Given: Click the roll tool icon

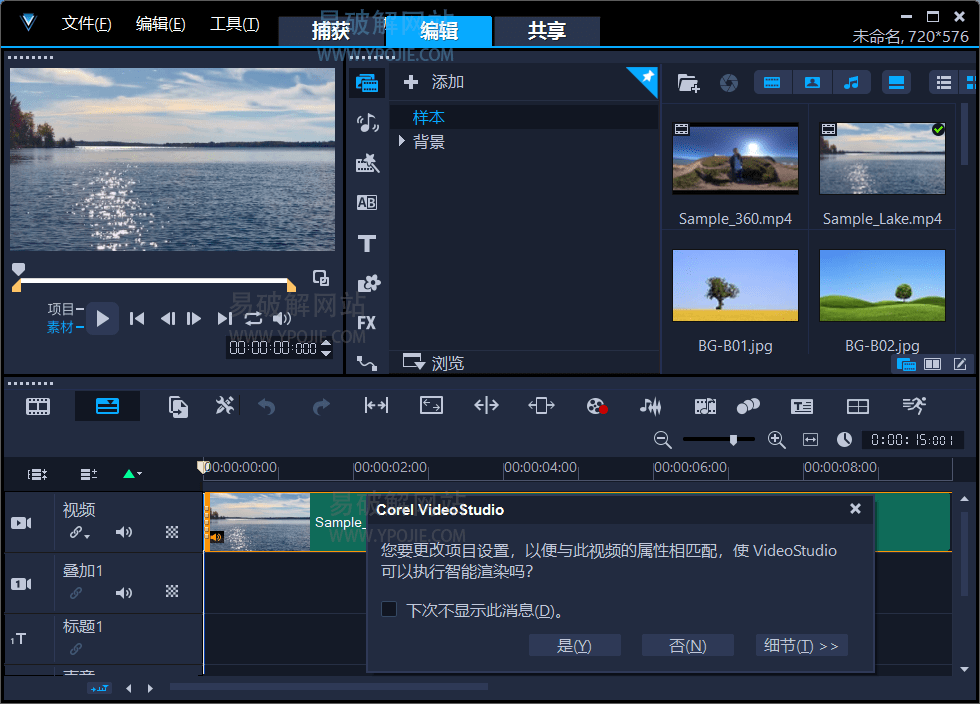Looking at the screenshot, I should 486,406.
